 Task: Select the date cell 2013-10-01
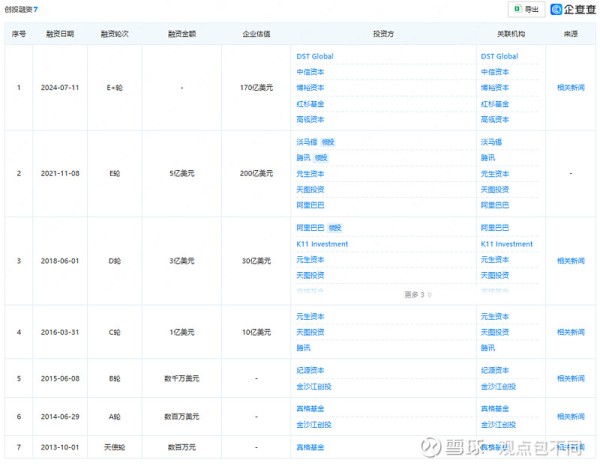pos(60,447)
